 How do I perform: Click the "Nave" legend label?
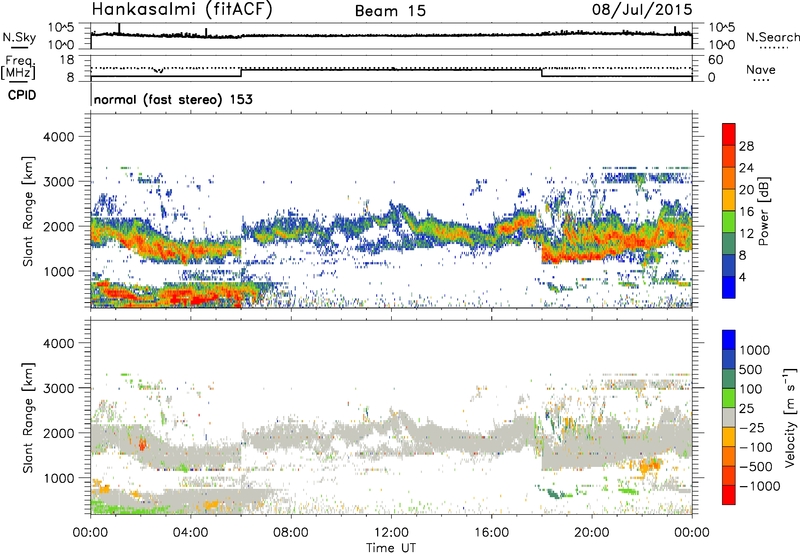(761, 70)
